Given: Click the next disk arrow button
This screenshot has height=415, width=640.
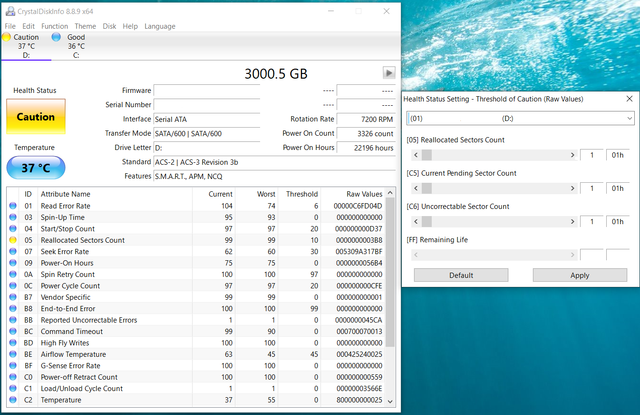Looking at the screenshot, I should pos(389,73).
